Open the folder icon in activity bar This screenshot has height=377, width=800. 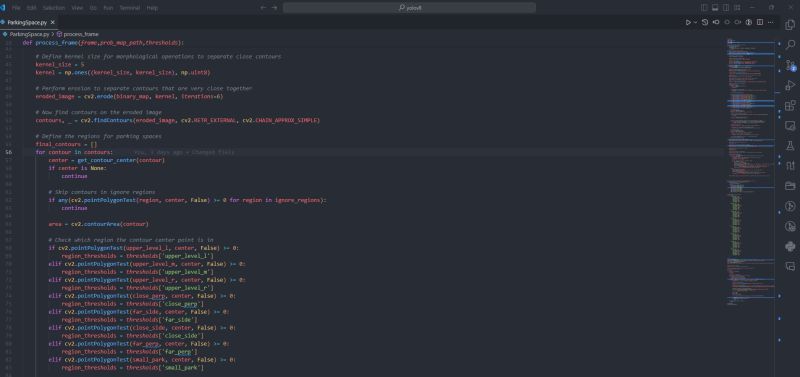coord(790,186)
